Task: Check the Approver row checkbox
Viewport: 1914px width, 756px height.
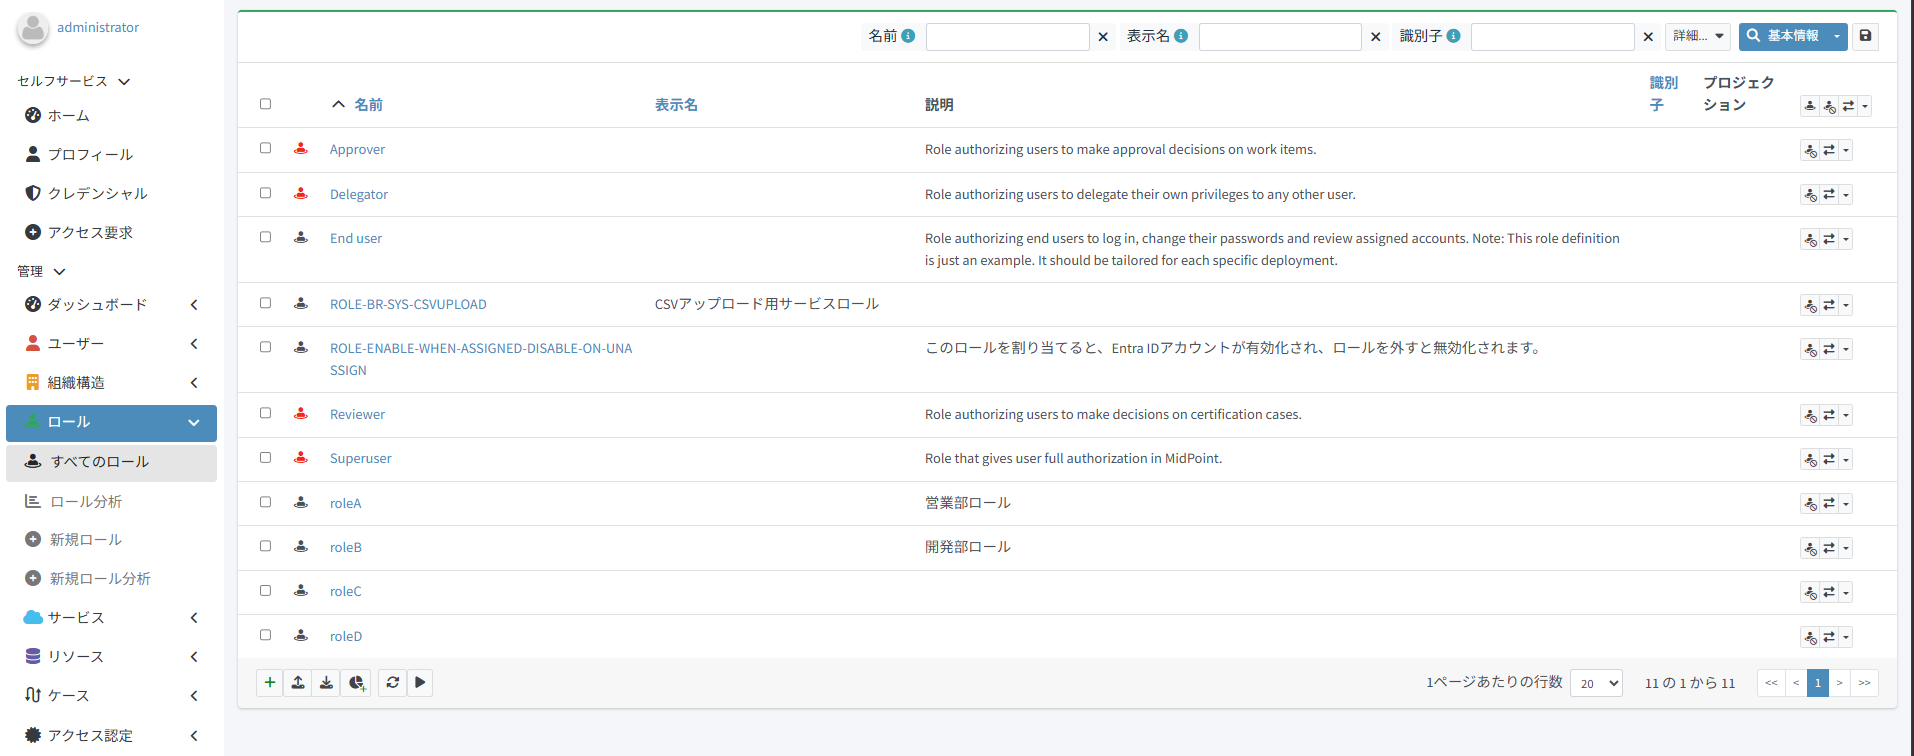Action: (265, 148)
